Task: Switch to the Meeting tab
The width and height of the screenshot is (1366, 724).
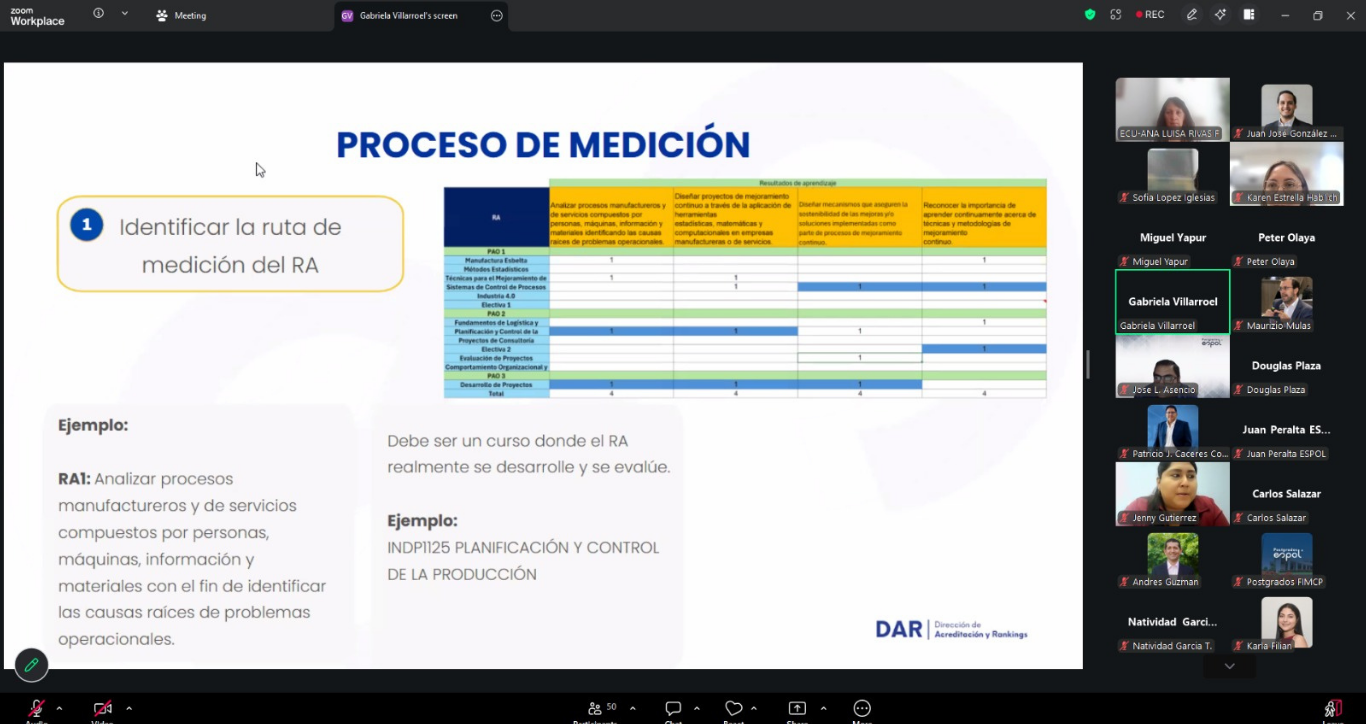Action: pos(181,16)
